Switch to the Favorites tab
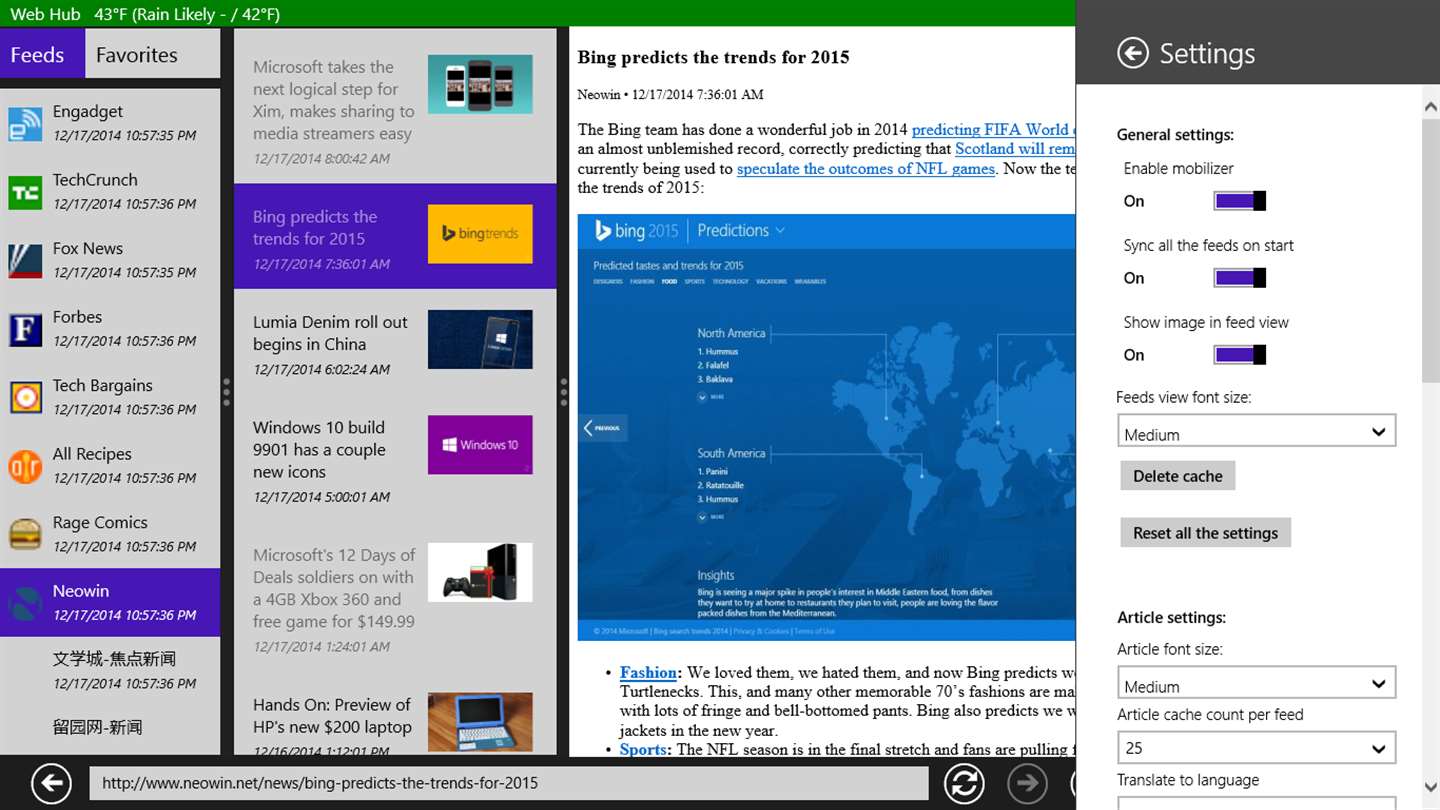Image resolution: width=1440 pixels, height=810 pixels. [153, 54]
